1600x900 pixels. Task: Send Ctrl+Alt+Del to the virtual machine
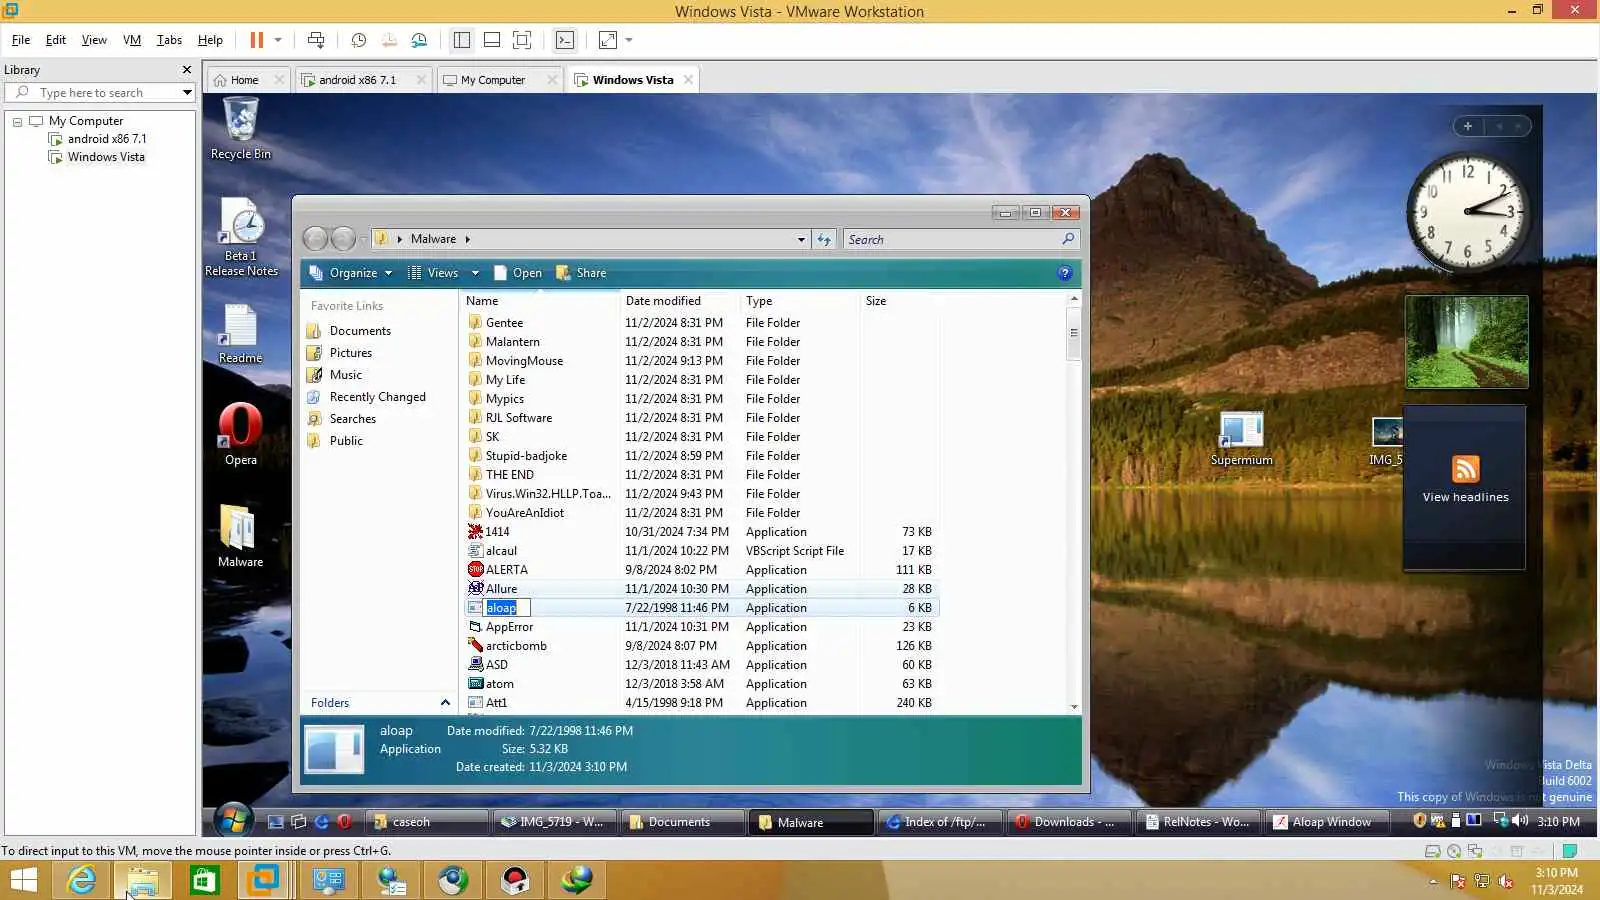pos(316,40)
